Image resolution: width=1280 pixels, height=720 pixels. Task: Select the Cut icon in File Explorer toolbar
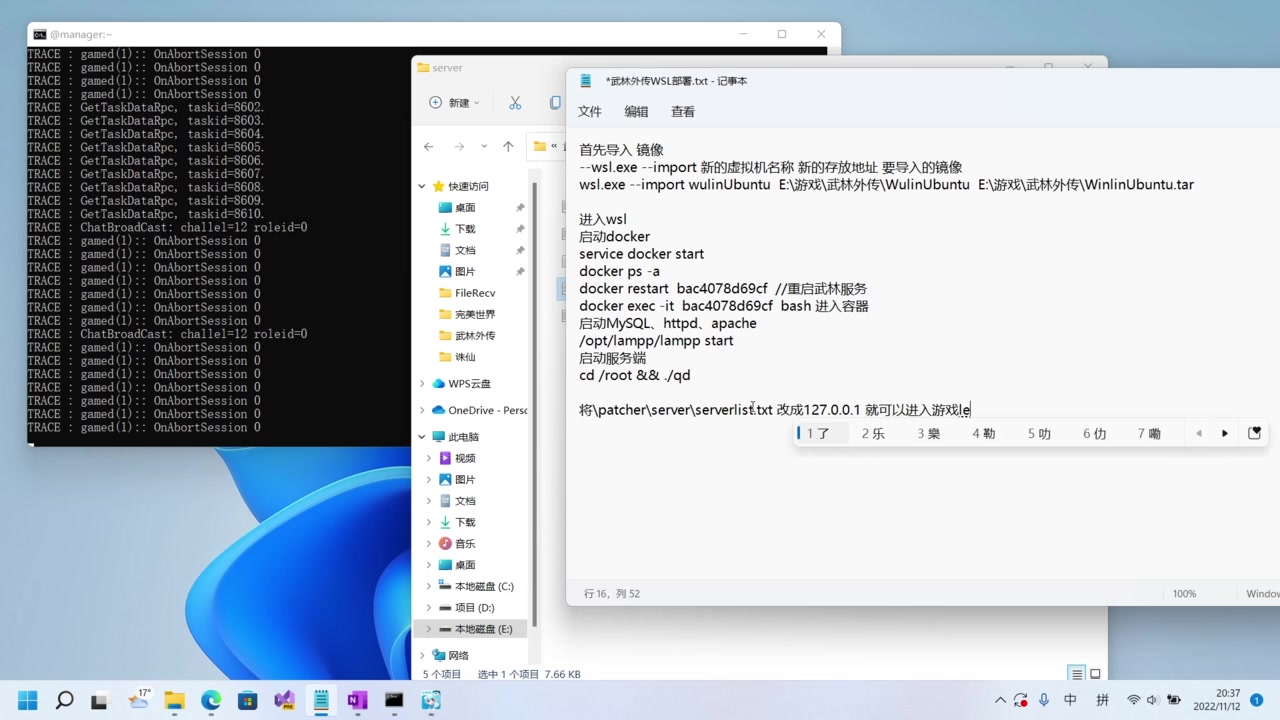click(515, 102)
